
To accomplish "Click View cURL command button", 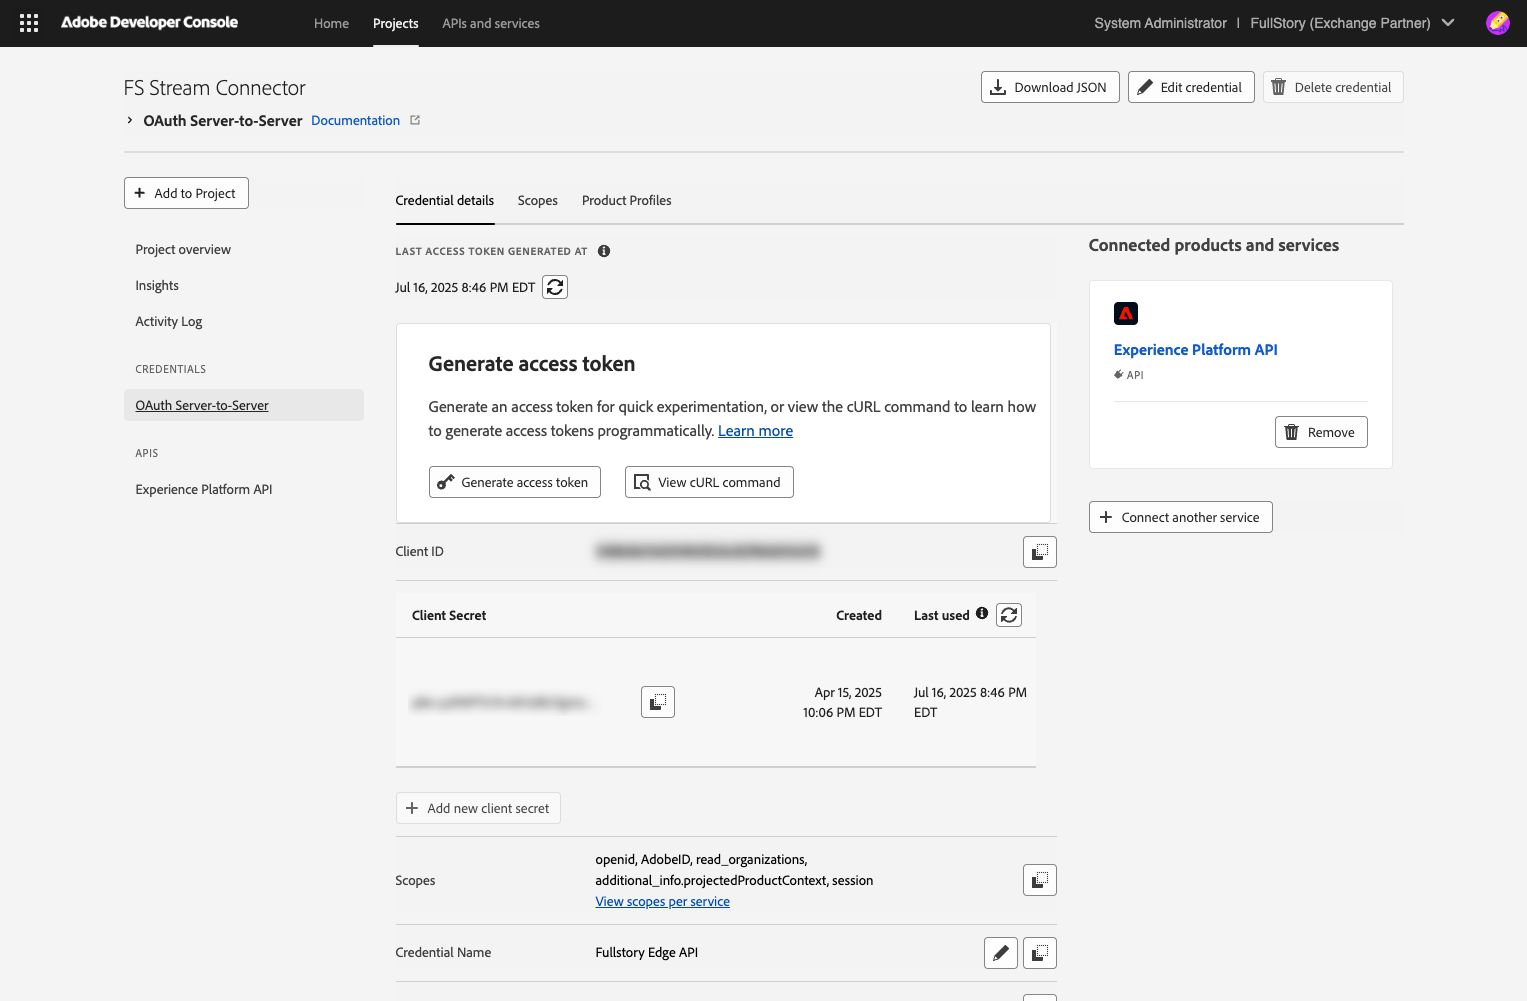I will click(709, 482).
